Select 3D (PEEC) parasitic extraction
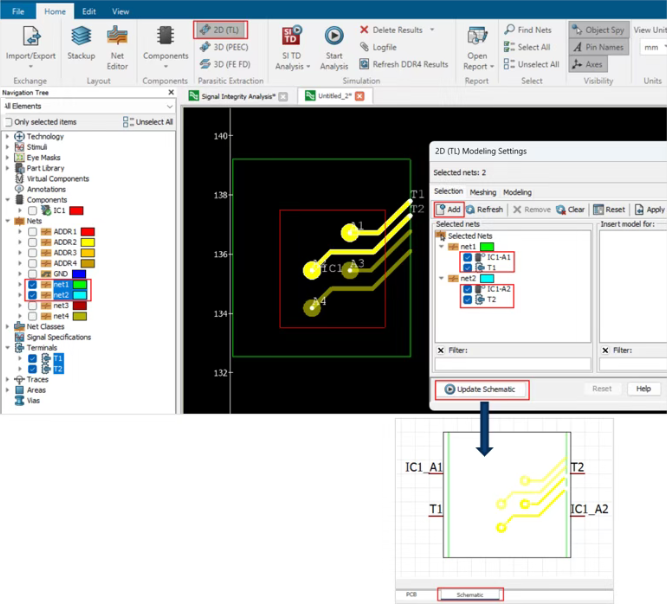Viewport: 667px width, 607px height. [224, 47]
